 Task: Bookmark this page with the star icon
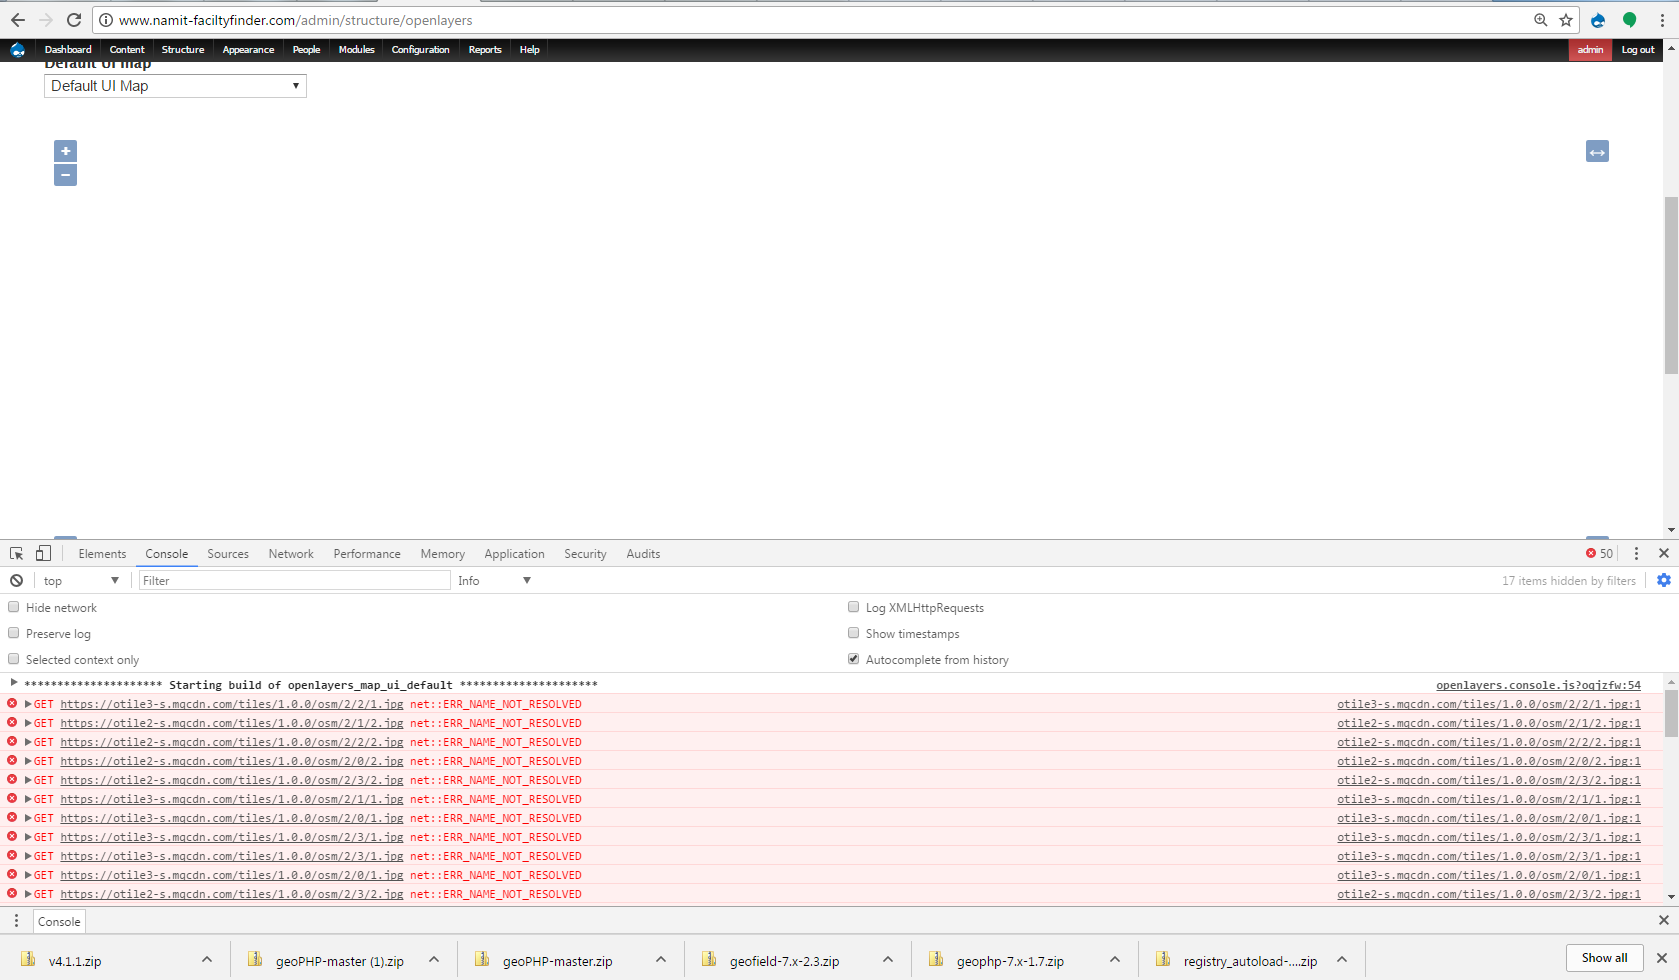pos(1566,20)
